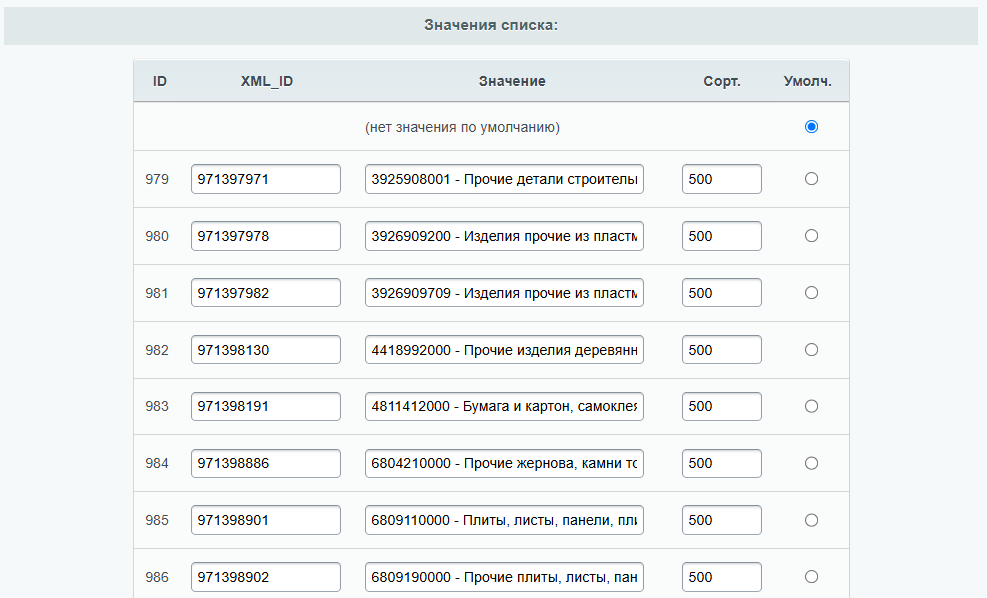The width and height of the screenshot is (987, 598).
Task: Set row 981 as default value
Action: coord(811,293)
